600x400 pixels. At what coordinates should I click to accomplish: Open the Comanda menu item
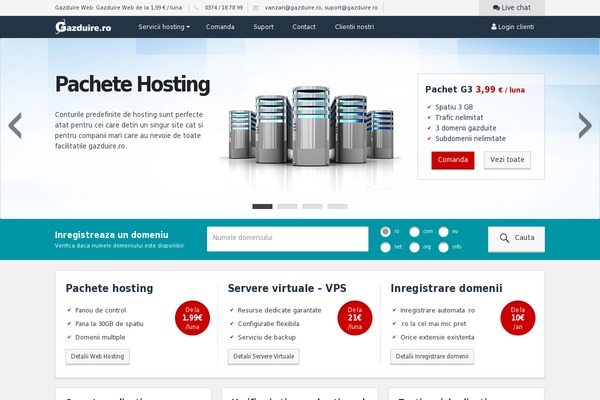click(x=220, y=27)
